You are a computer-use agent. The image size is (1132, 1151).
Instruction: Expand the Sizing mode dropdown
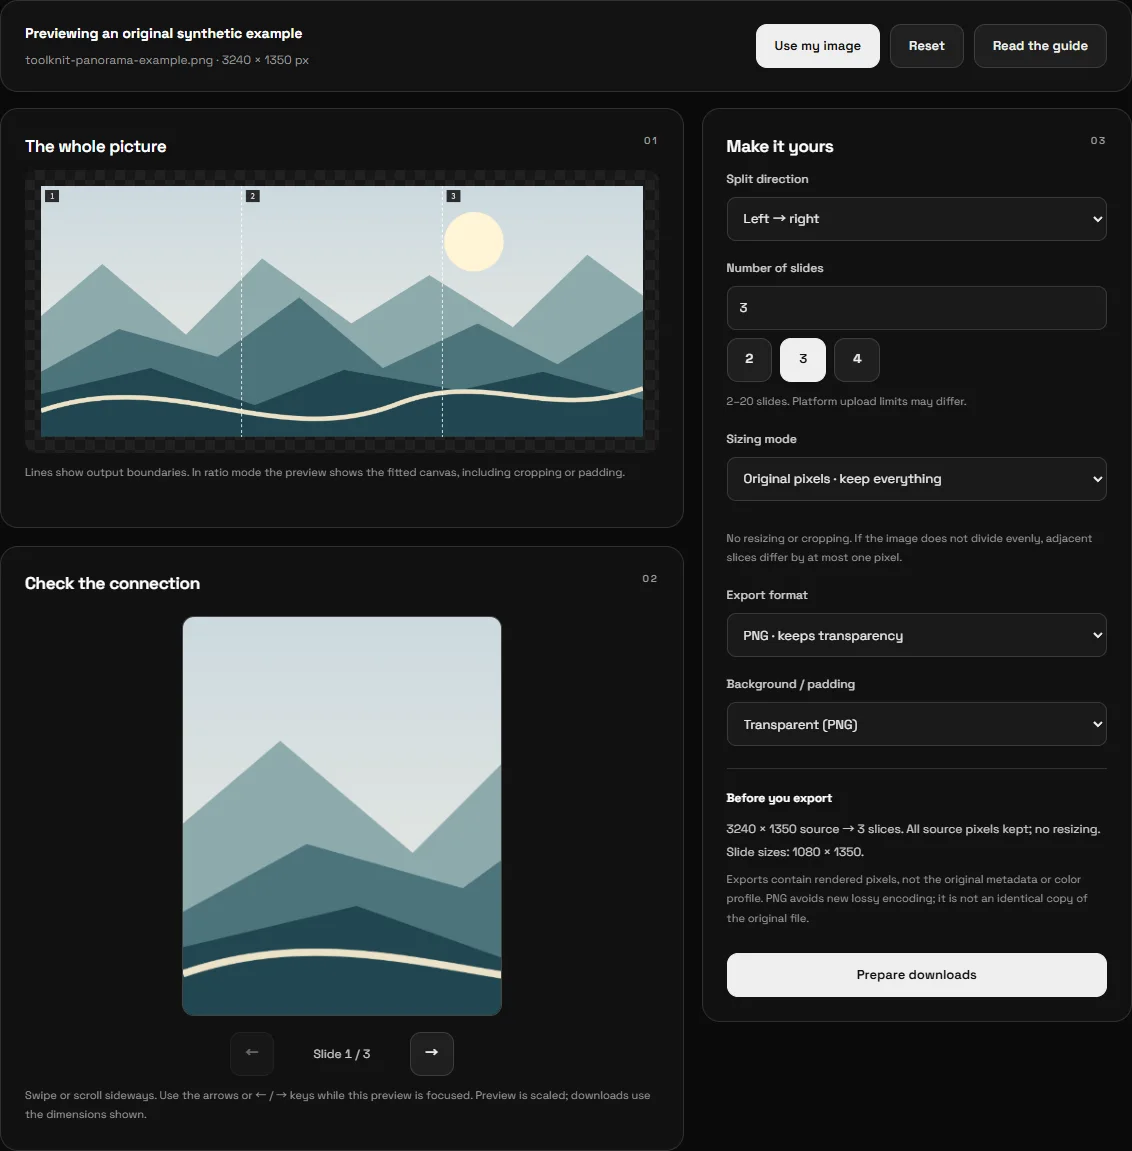click(x=916, y=479)
